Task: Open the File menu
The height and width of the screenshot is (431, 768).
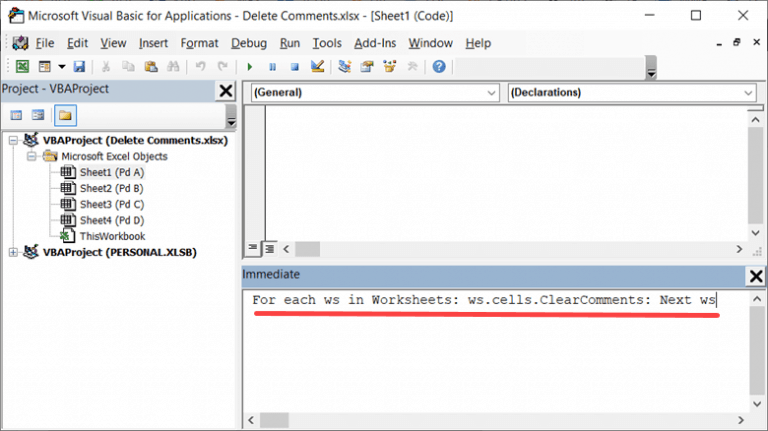Action: tap(45, 43)
